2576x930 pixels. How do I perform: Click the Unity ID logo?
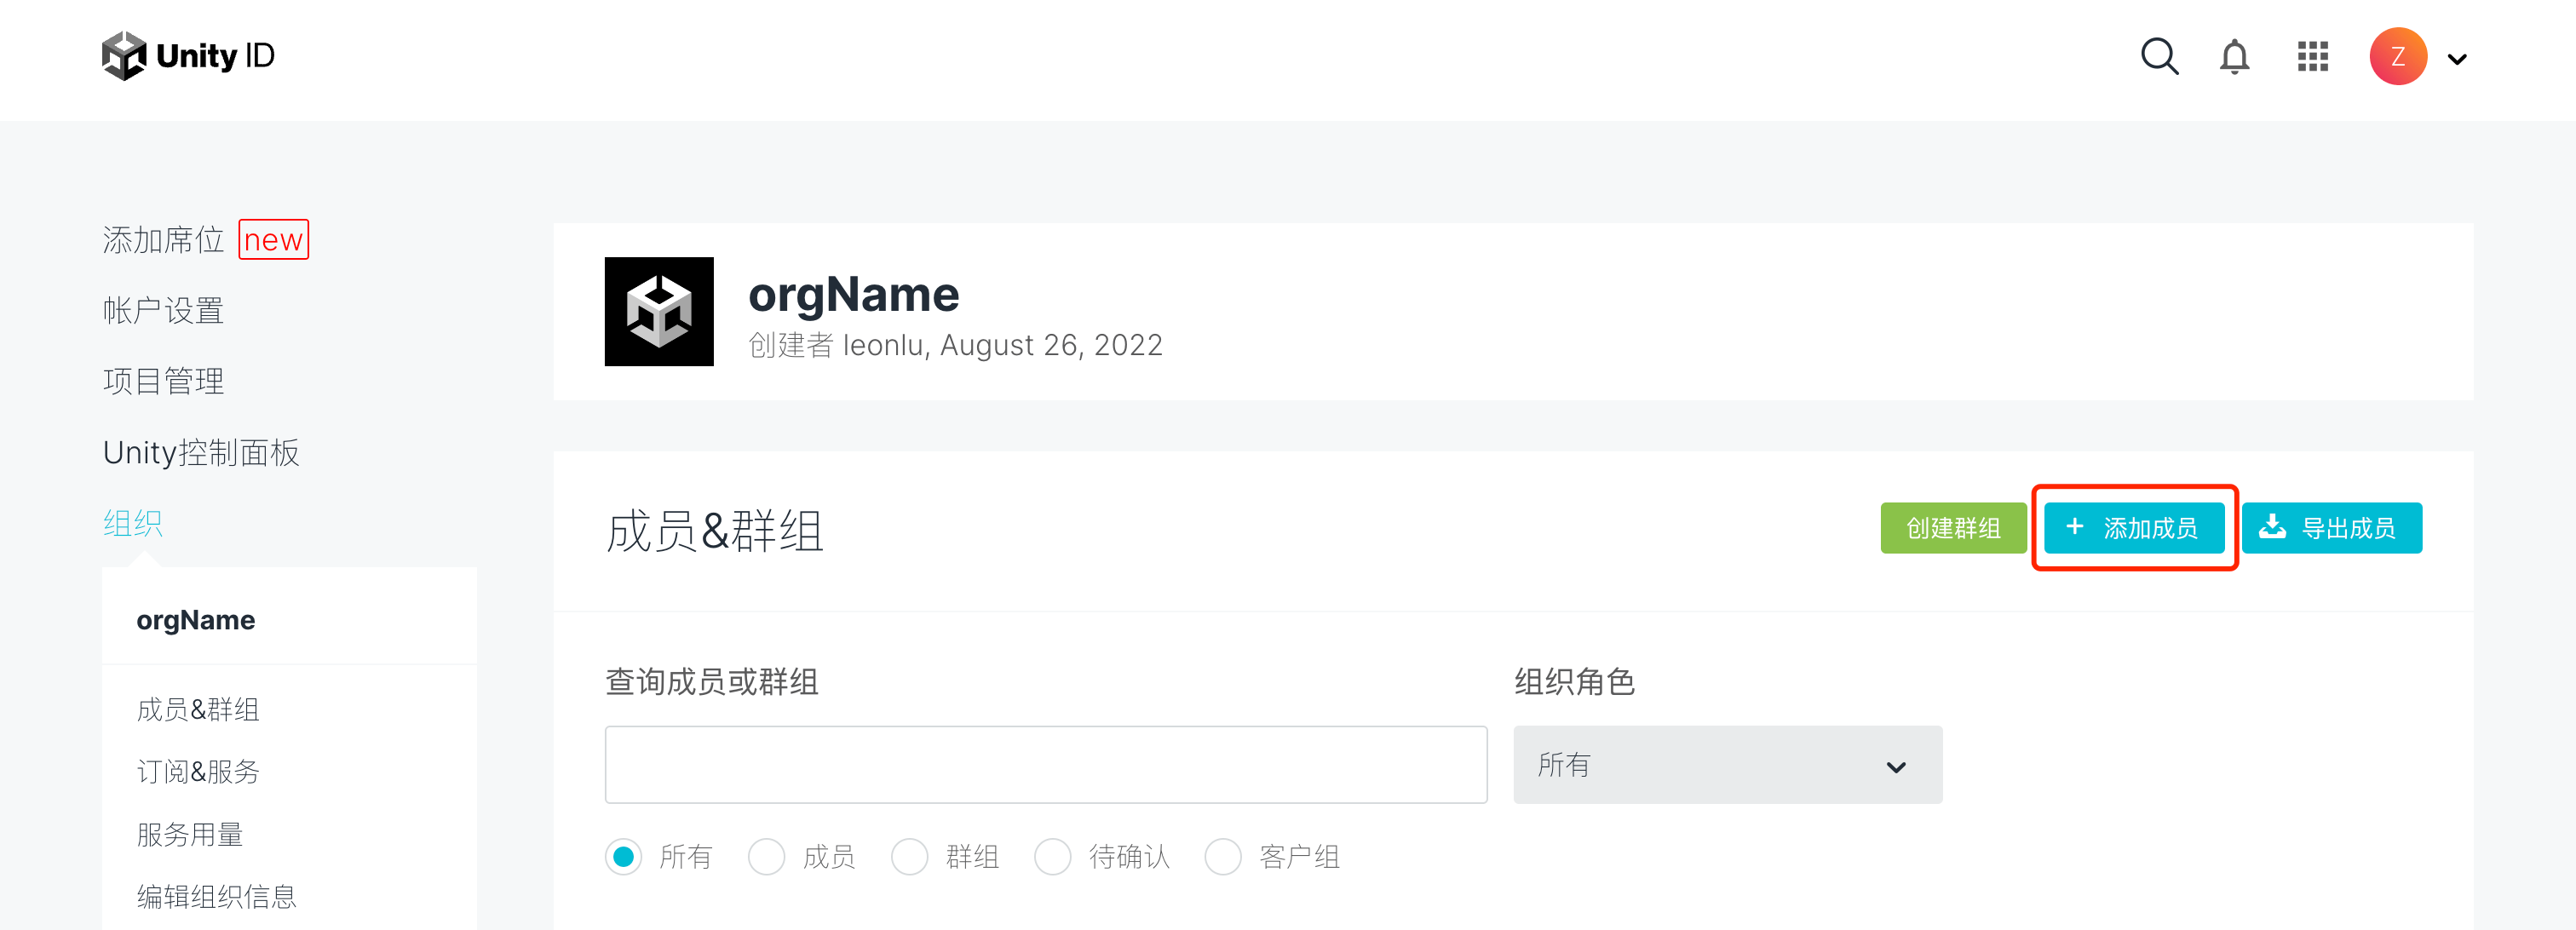tap(188, 56)
